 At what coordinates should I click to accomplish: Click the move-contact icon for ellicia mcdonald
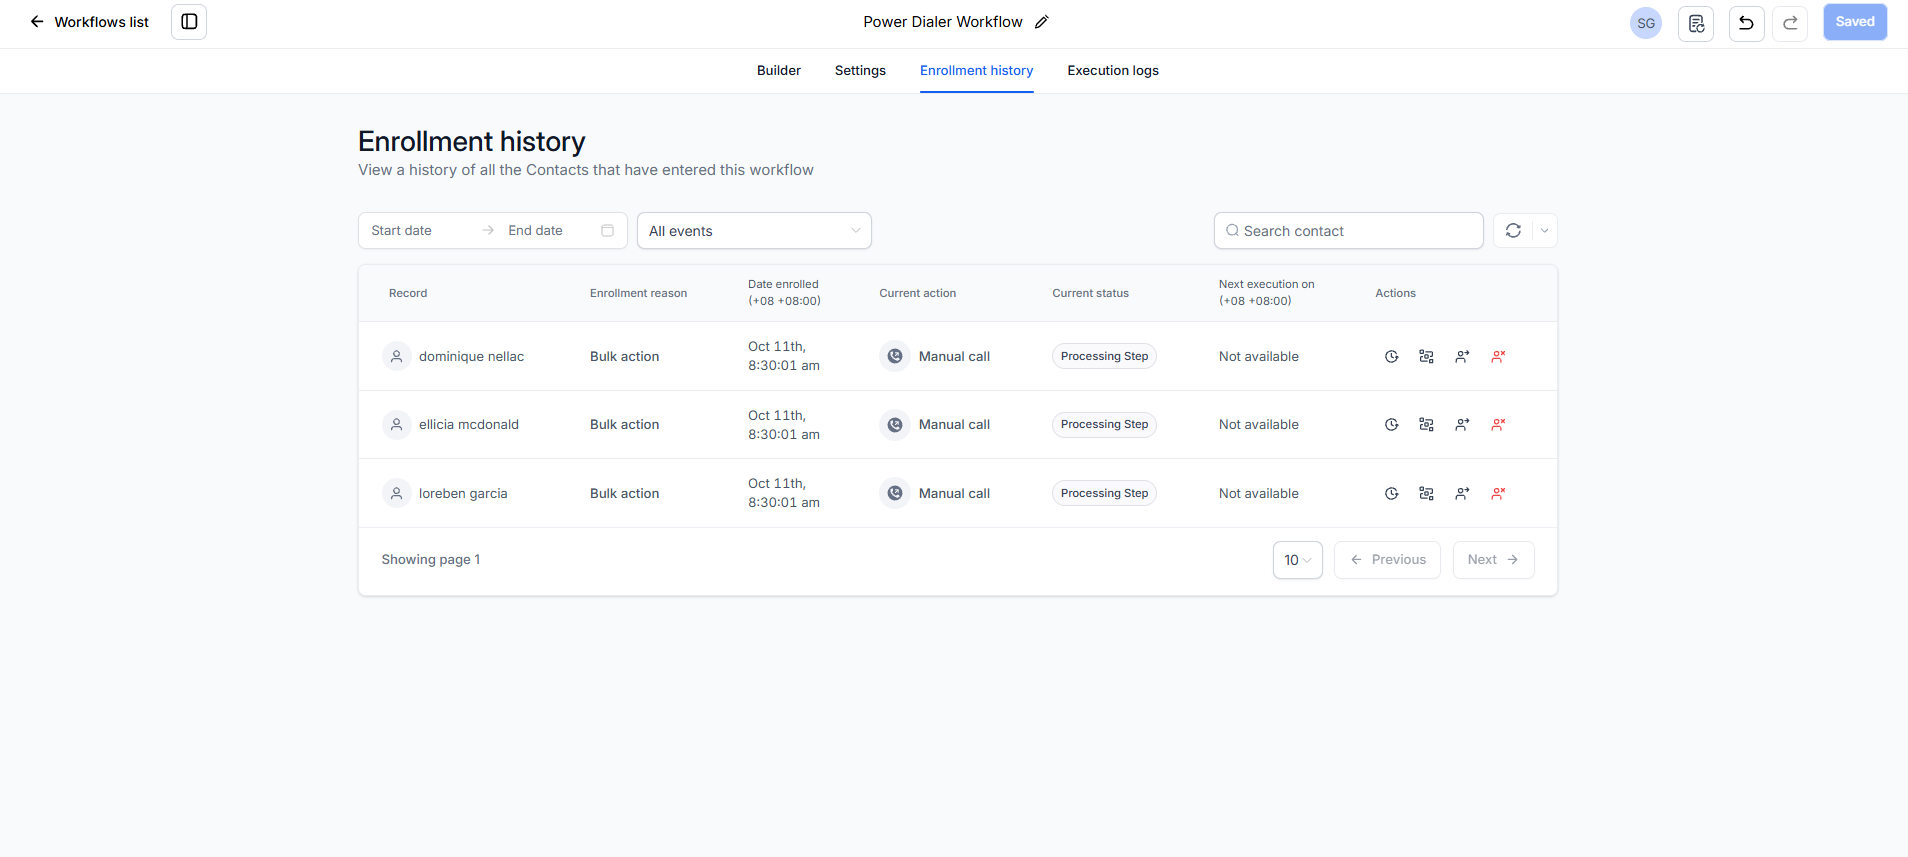[1462, 425]
